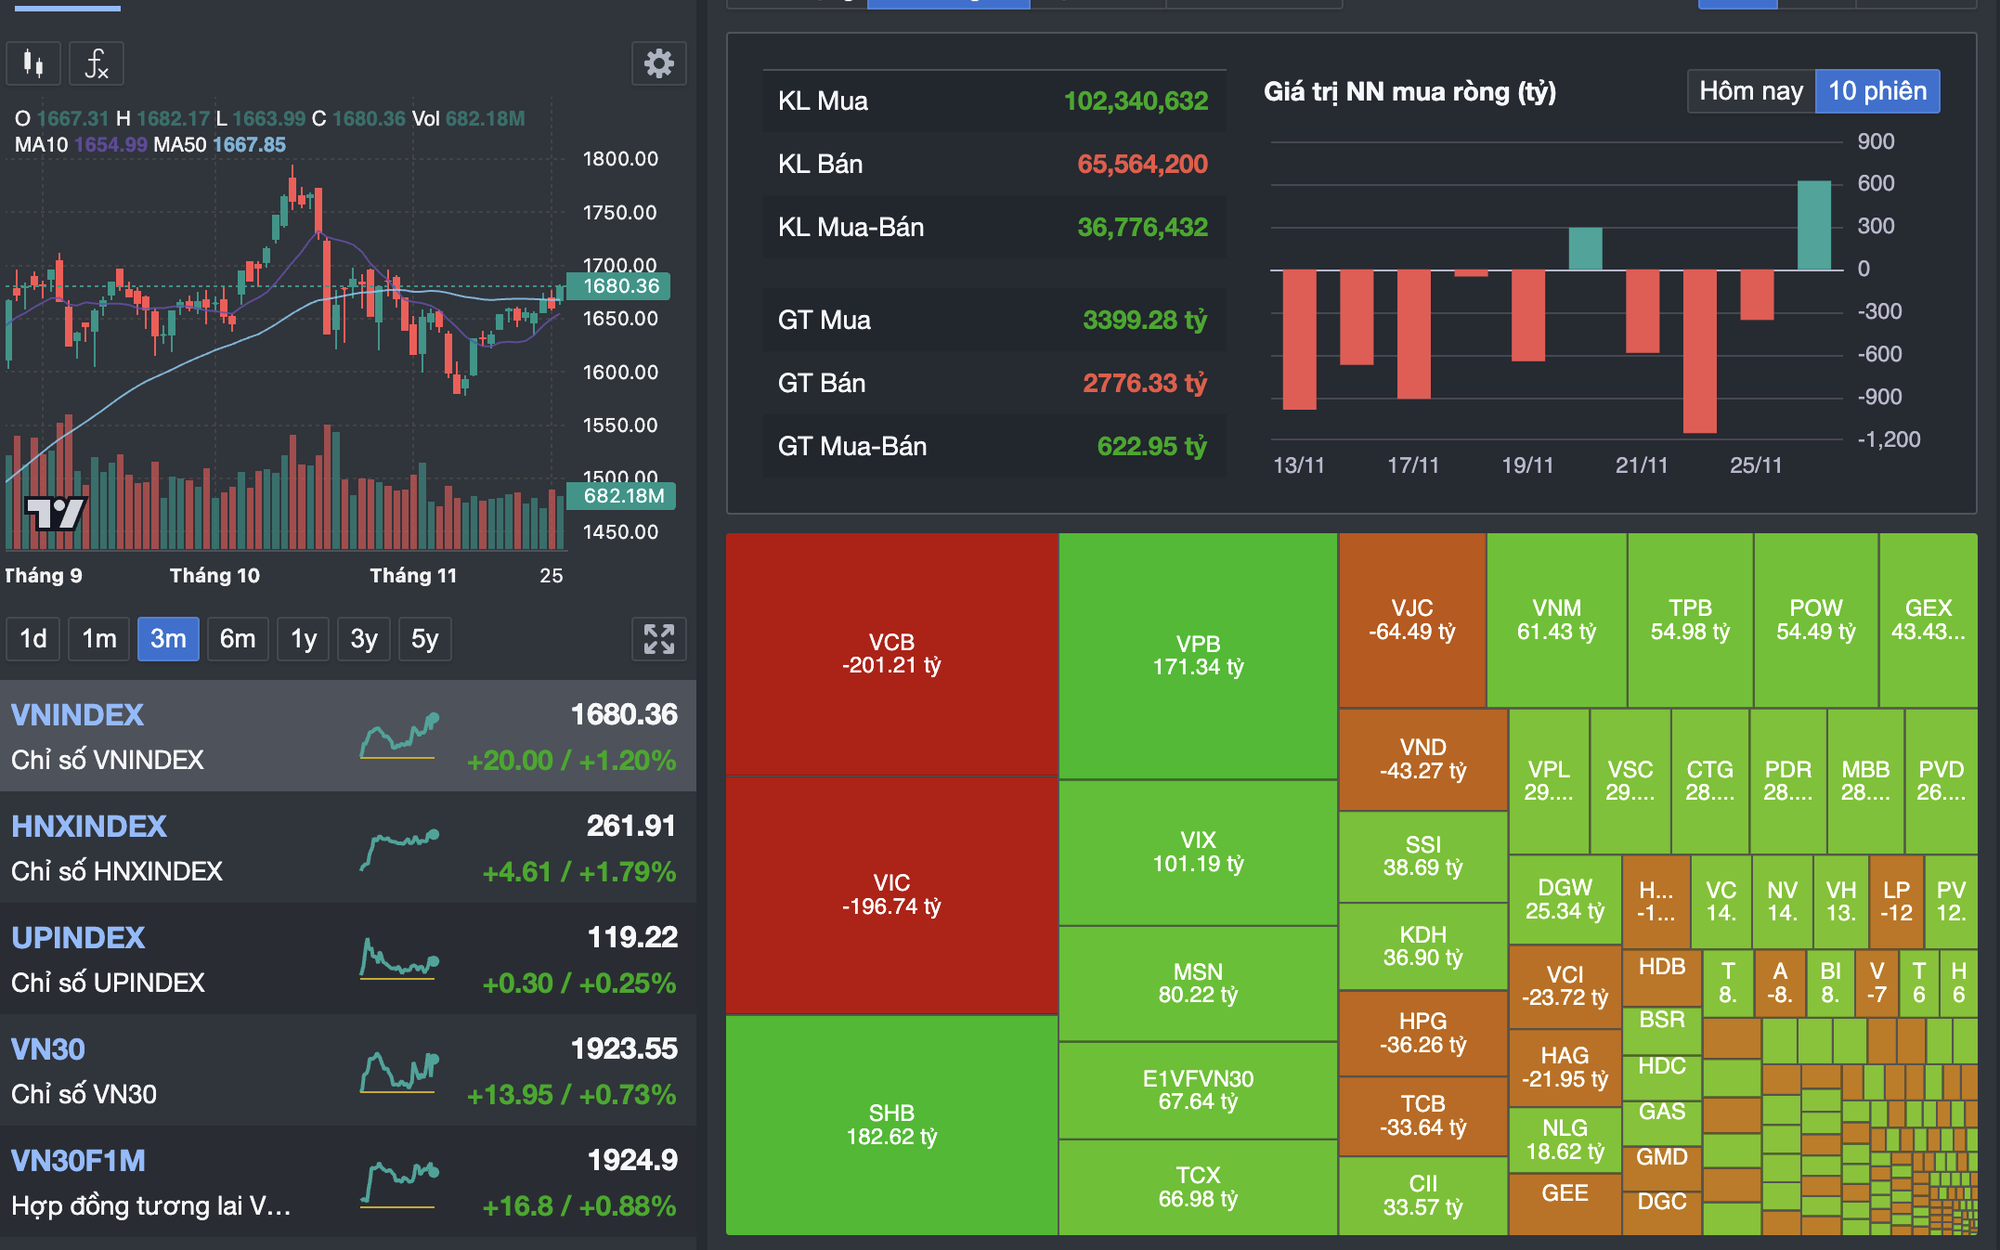Select the 3m timeframe

(x=168, y=639)
